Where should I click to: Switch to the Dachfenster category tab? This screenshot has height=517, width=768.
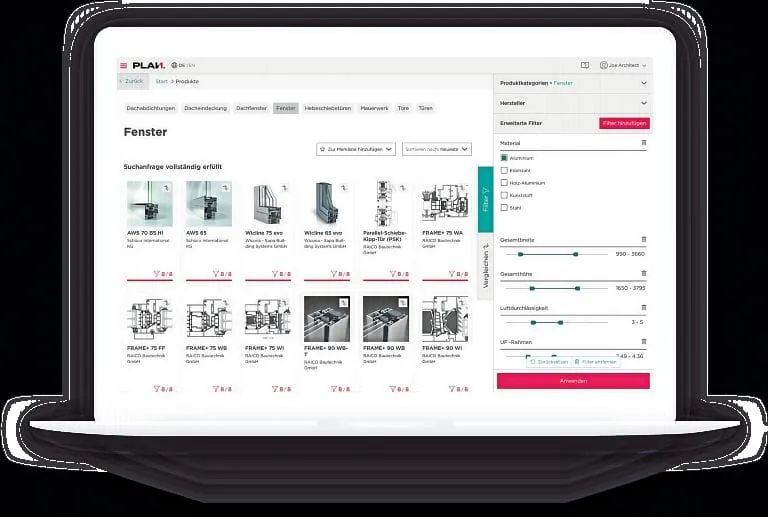pyautogui.click(x=252, y=107)
